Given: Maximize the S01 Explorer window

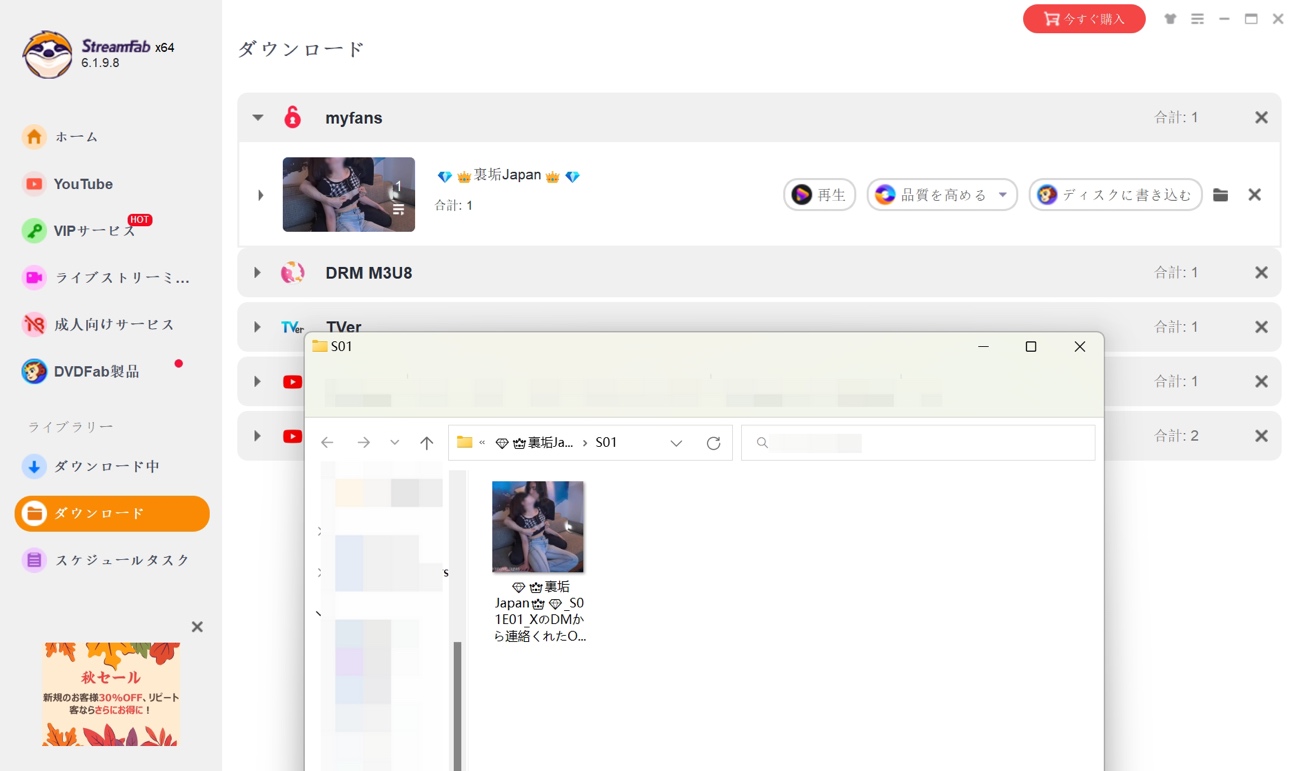Looking at the screenshot, I should click(x=1031, y=347).
